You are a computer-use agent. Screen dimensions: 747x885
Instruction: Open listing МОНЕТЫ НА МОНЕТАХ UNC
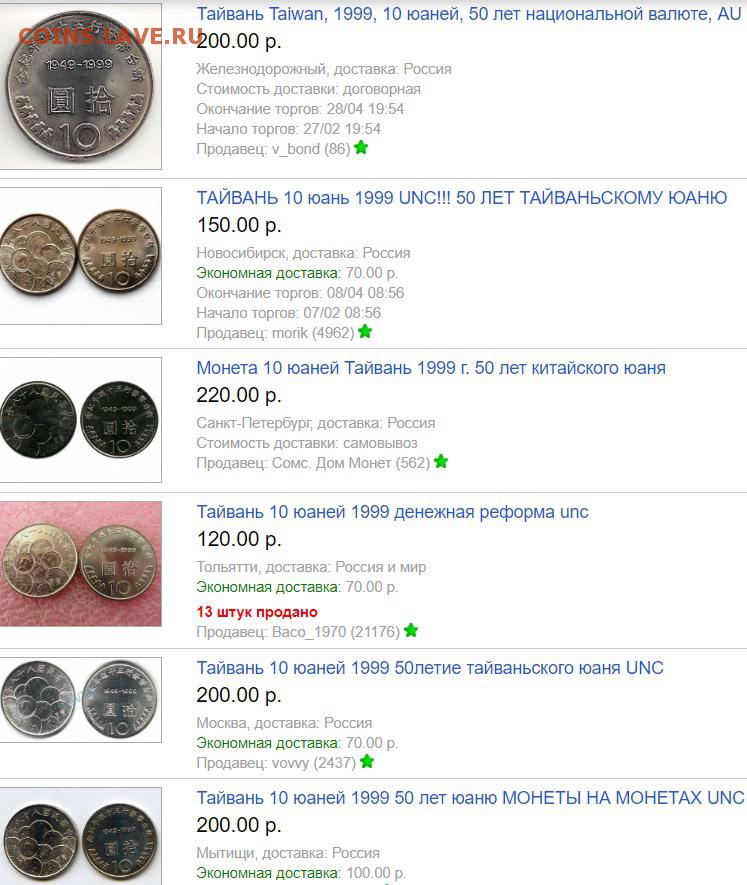[x=470, y=798]
